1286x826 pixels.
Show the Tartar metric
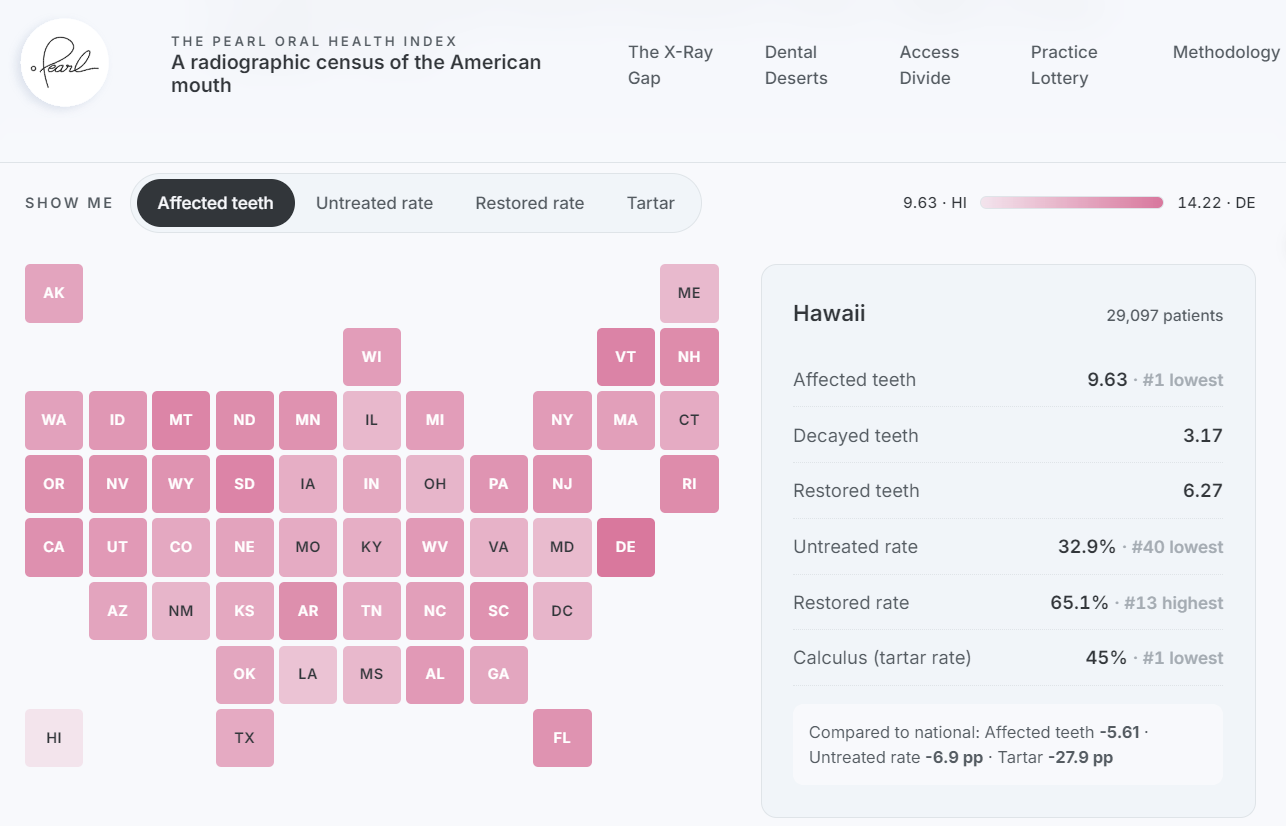click(651, 203)
